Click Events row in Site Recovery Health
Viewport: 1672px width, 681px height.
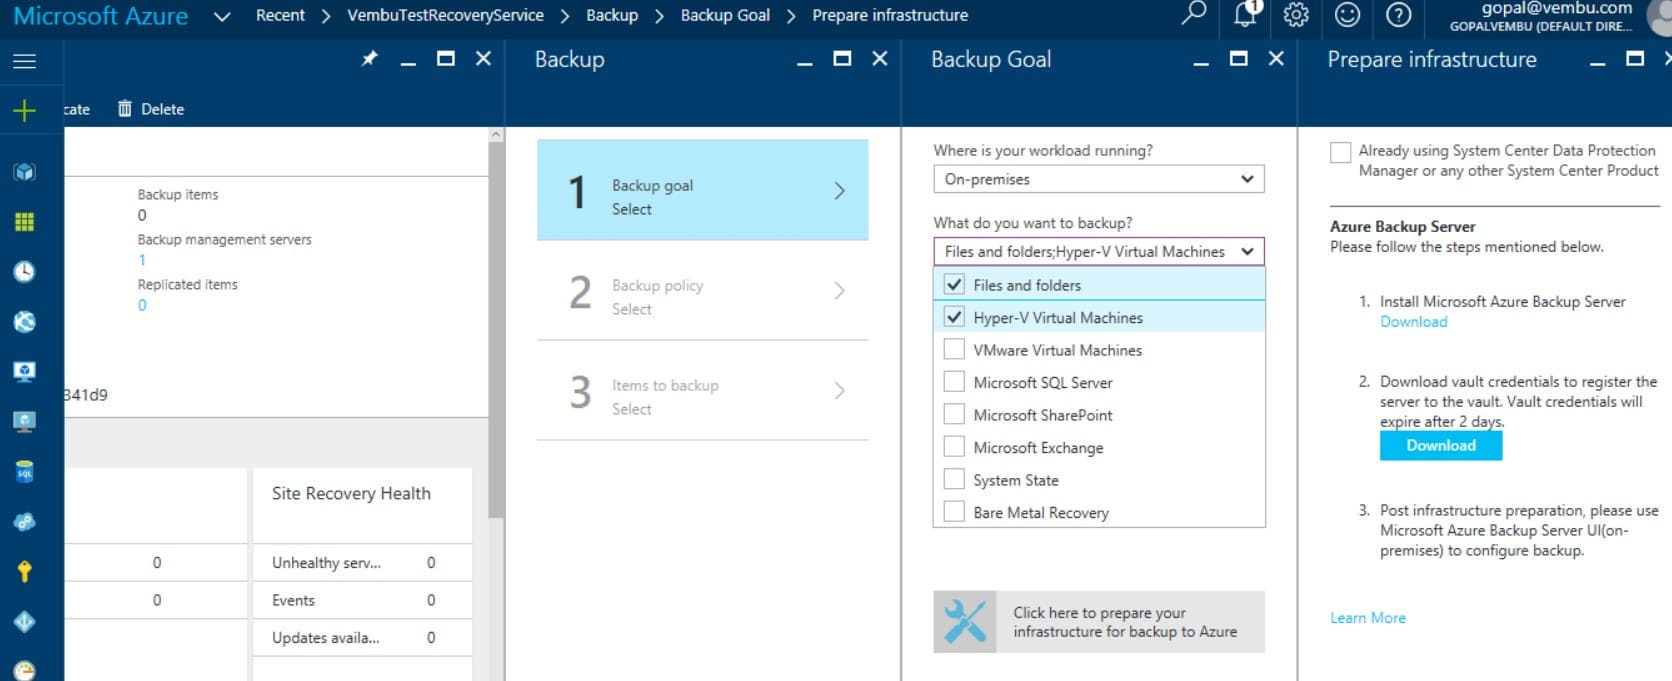[x=362, y=600]
